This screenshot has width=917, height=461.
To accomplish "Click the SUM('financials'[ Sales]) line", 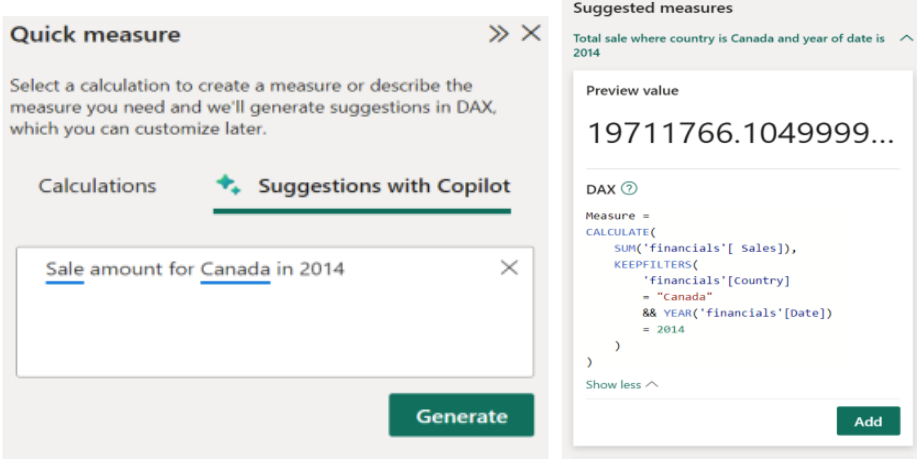I will [706, 248].
